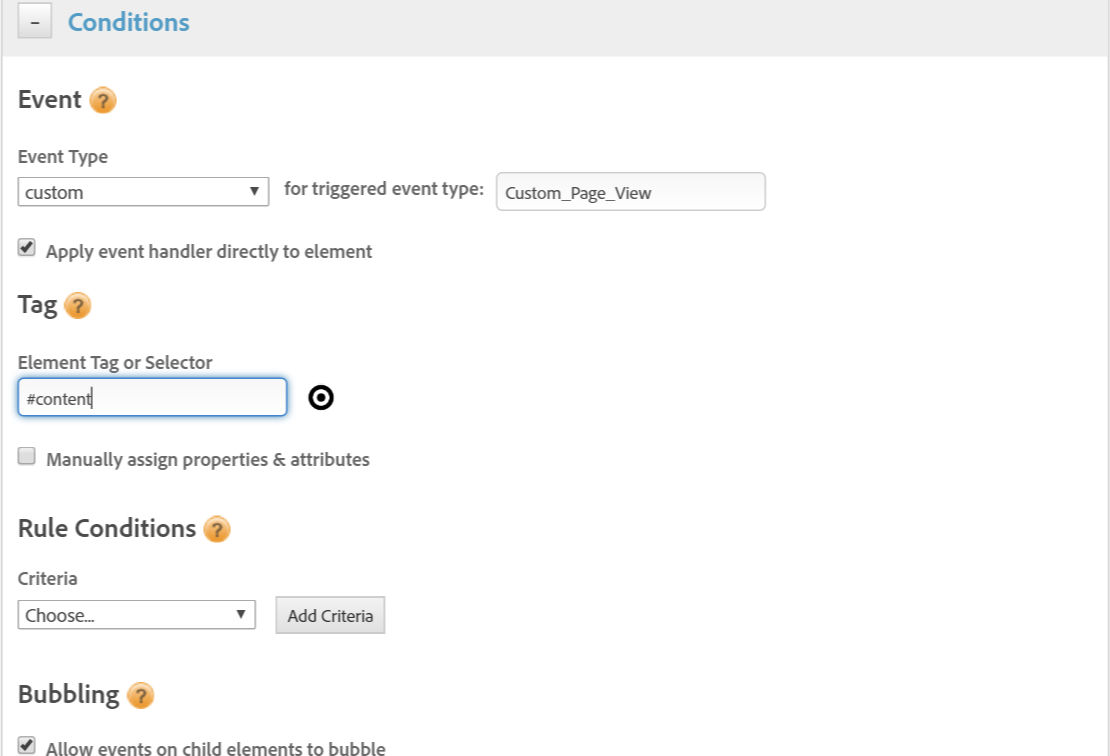1110x756 pixels.
Task: Click the Apply event handler label text
Action: (x=209, y=251)
